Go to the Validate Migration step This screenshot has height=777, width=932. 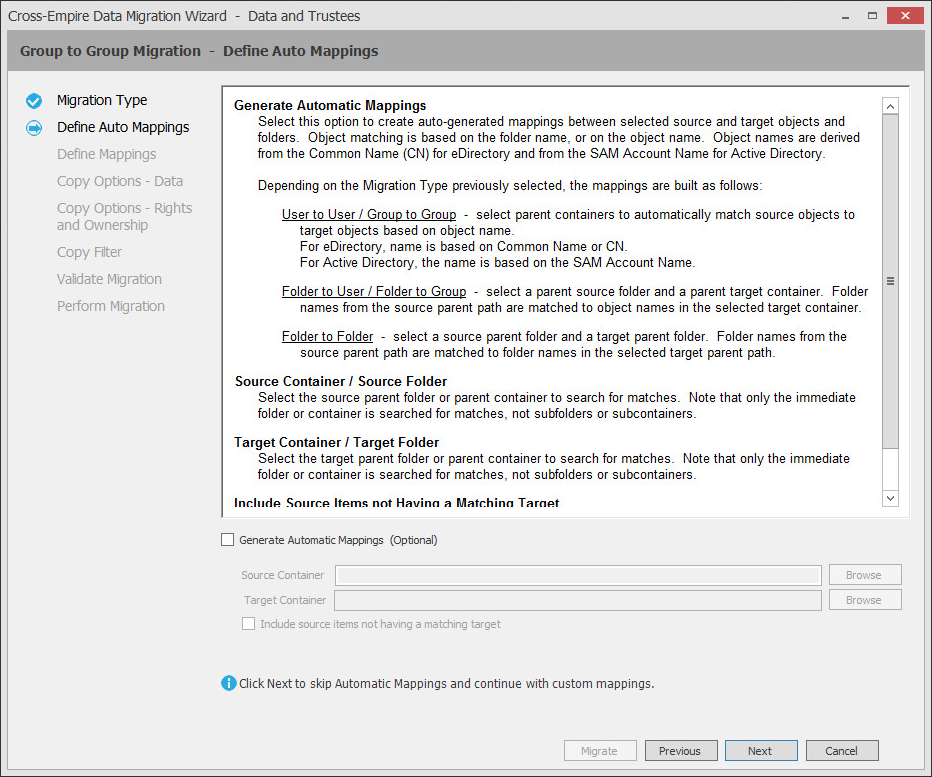(x=109, y=279)
